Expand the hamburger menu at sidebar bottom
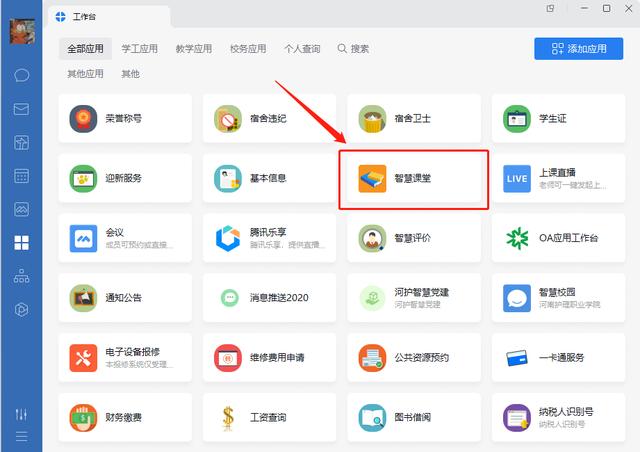Image resolution: width=640 pixels, height=452 pixels. coord(21,436)
